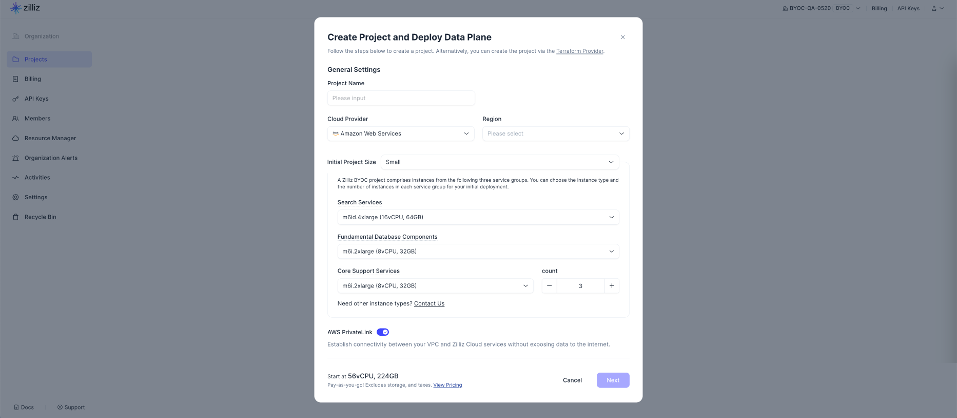Open API Keys key icon in sidebar
Viewport: 957px width, 418px height.
point(16,99)
